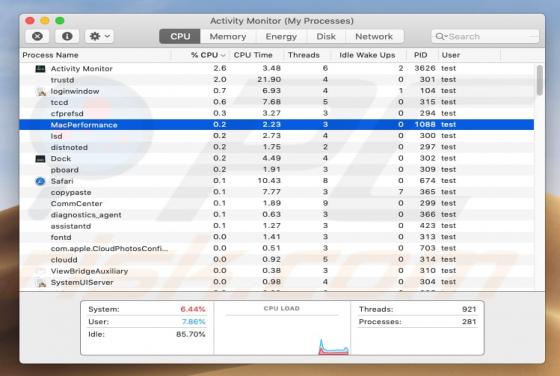
Task: Select the cfprefsd process
Action: pos(277,114)
